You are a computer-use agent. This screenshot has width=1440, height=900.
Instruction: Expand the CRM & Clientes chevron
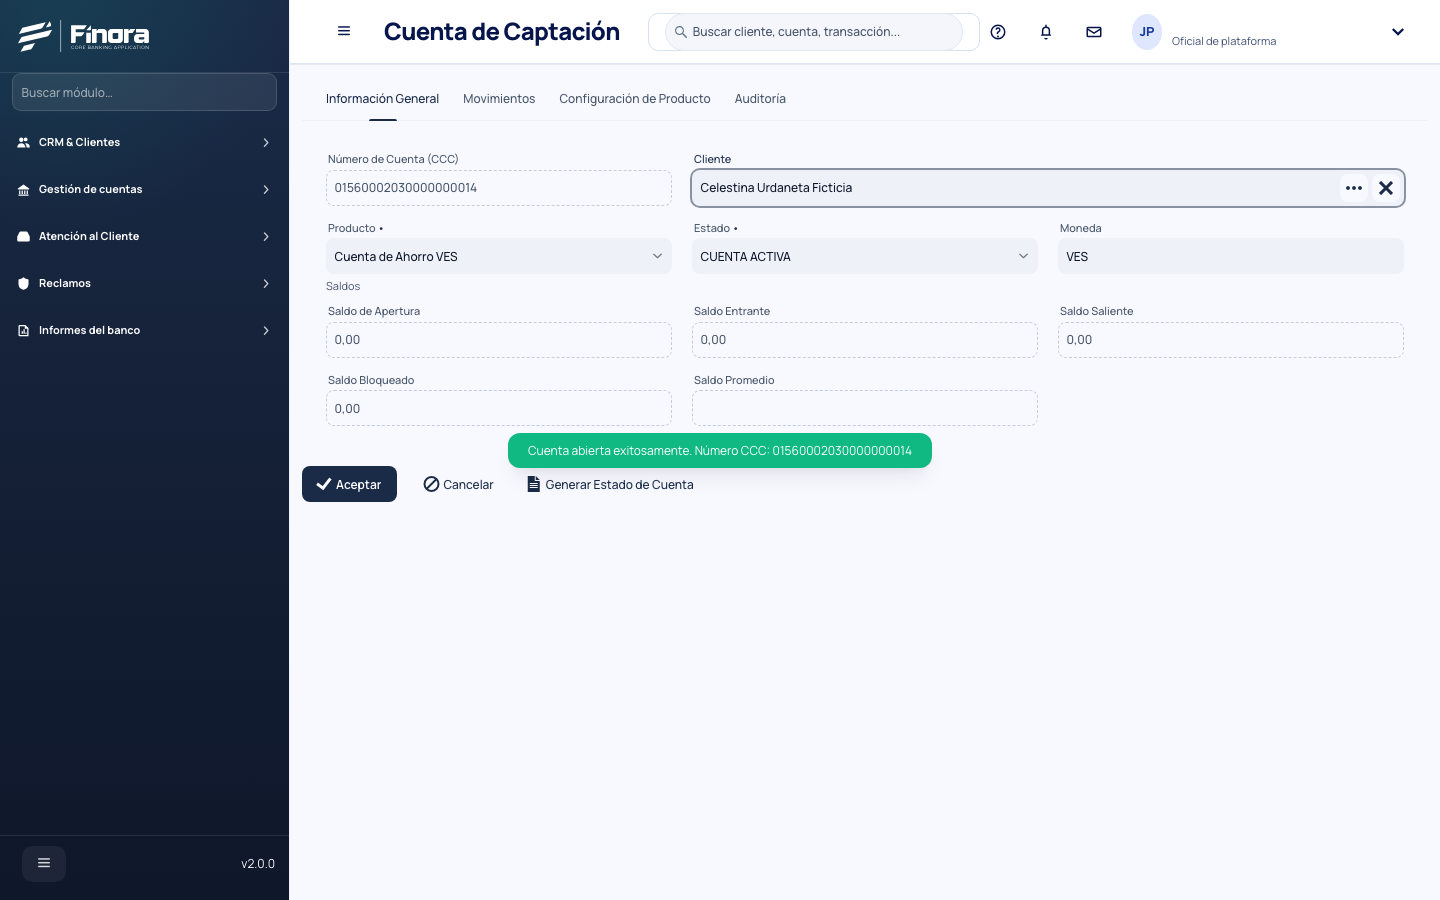(x=266, y=143)
